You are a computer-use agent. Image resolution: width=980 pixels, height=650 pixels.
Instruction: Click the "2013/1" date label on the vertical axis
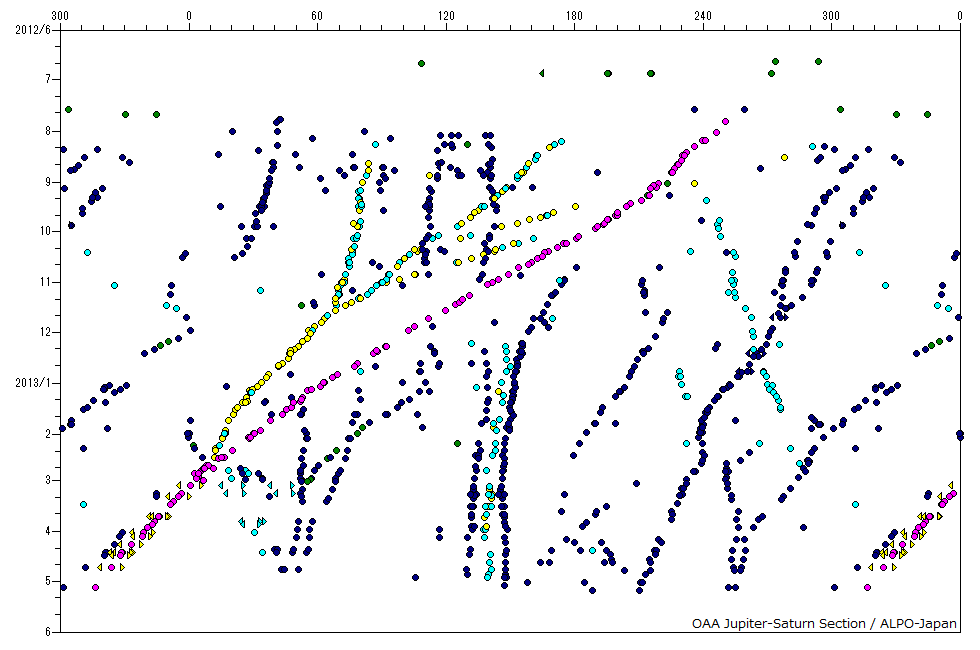33,382
